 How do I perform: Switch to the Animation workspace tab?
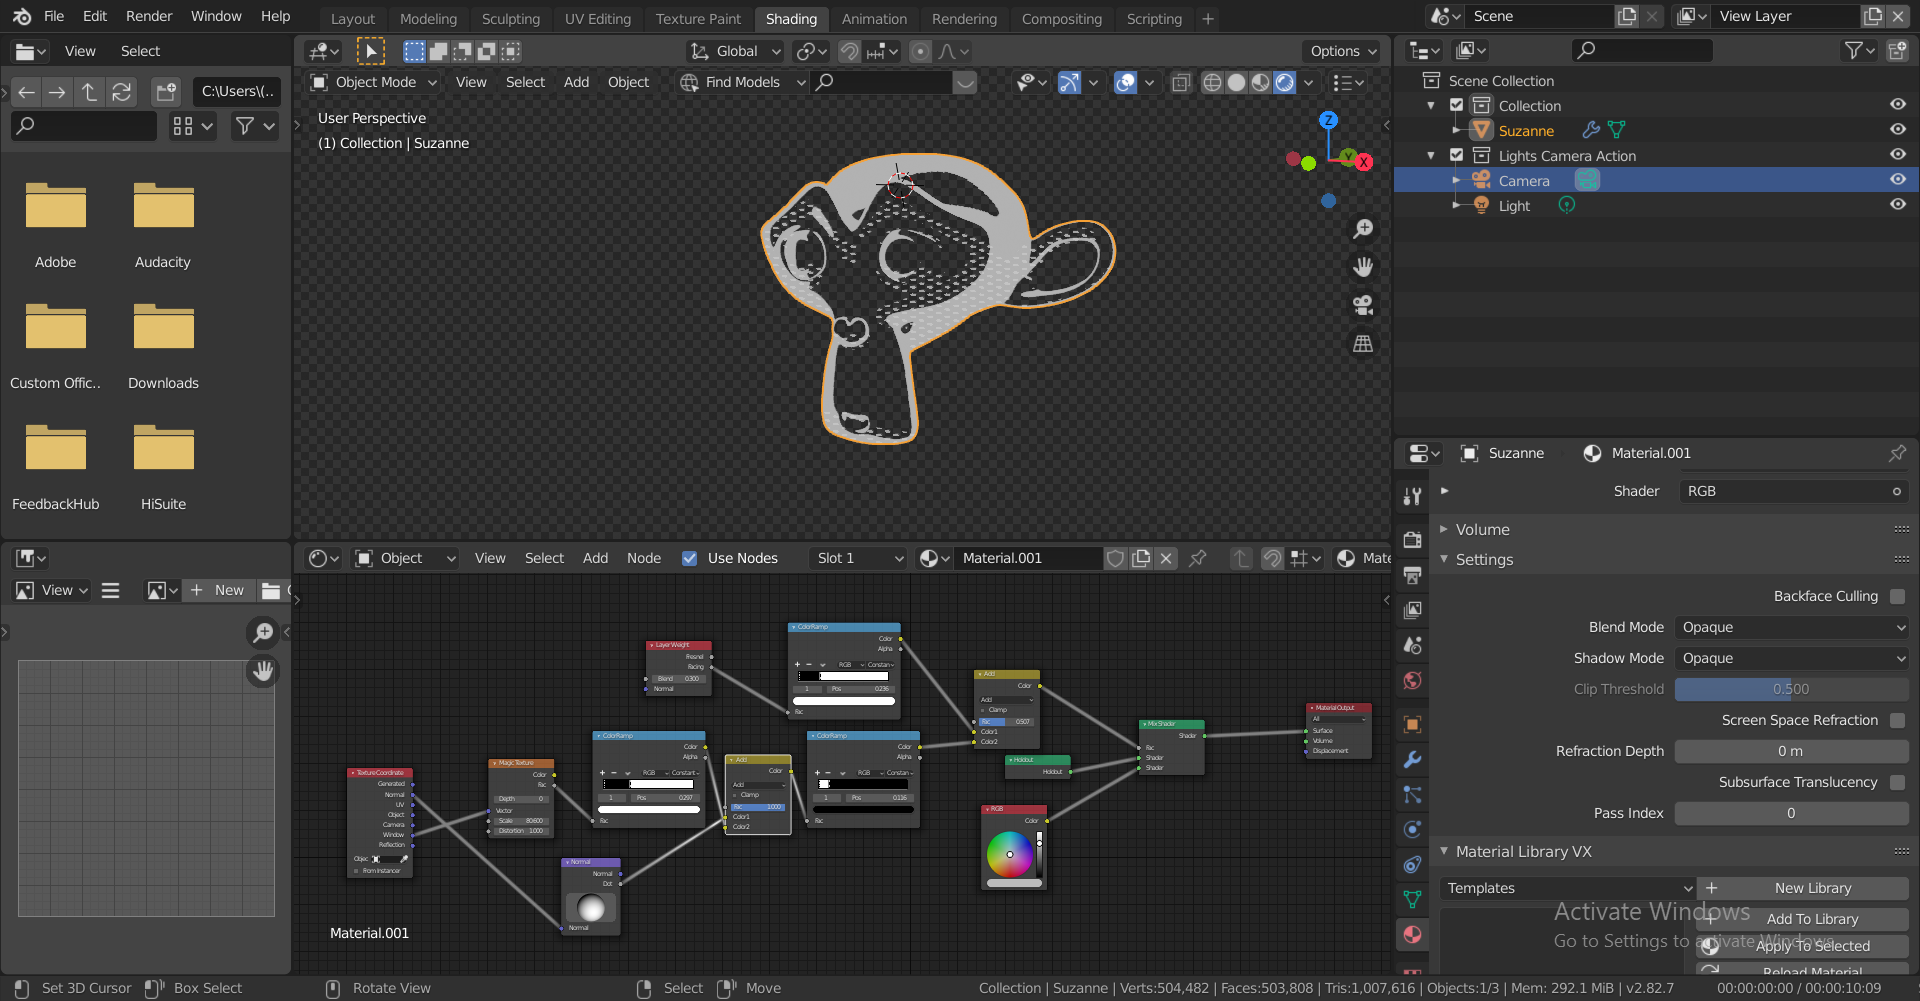pos(874,19)
